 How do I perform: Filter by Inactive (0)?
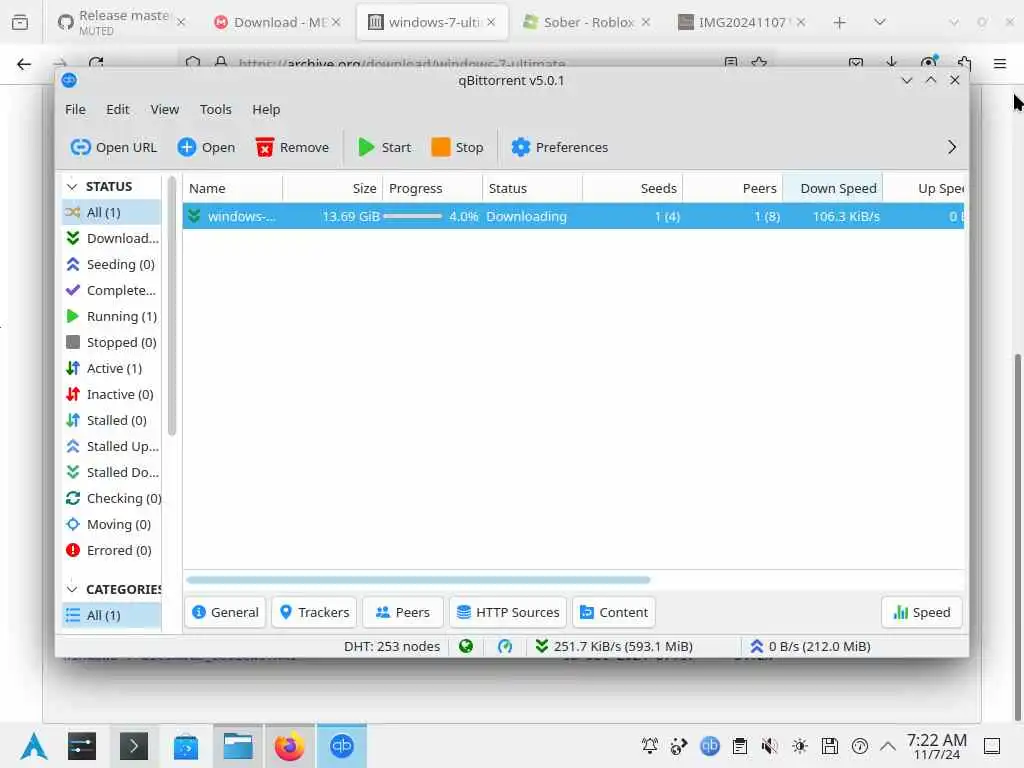(x=111, y=395)
